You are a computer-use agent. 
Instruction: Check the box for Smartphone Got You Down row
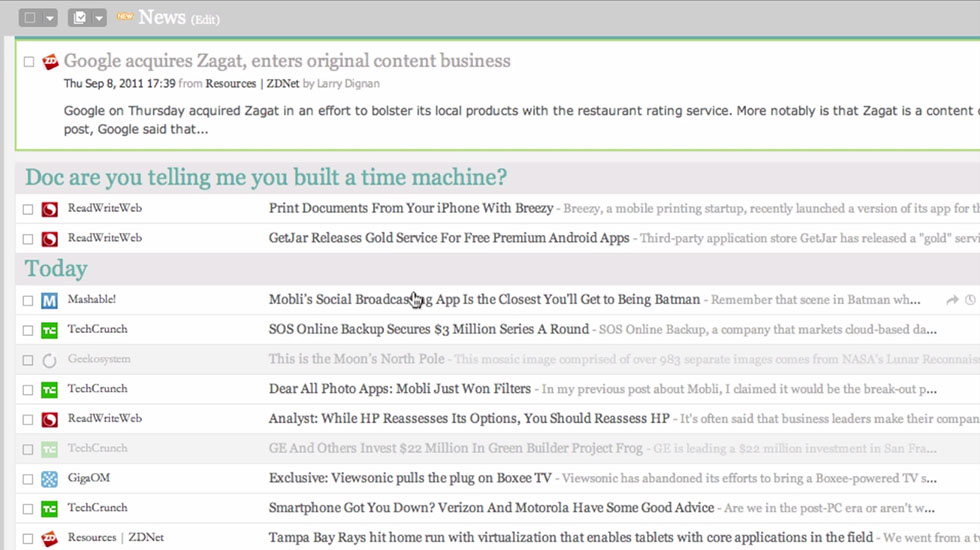pos(28,509)
